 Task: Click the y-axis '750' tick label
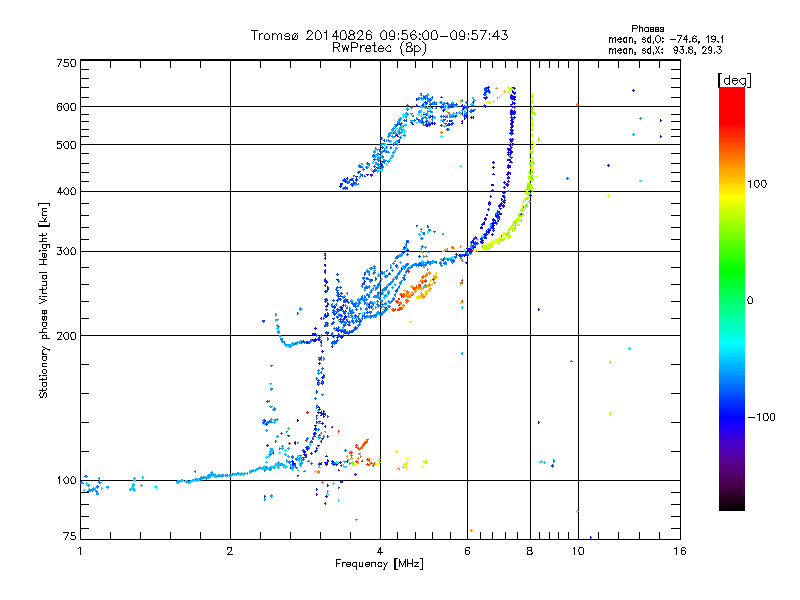click(x=66, y=63)
